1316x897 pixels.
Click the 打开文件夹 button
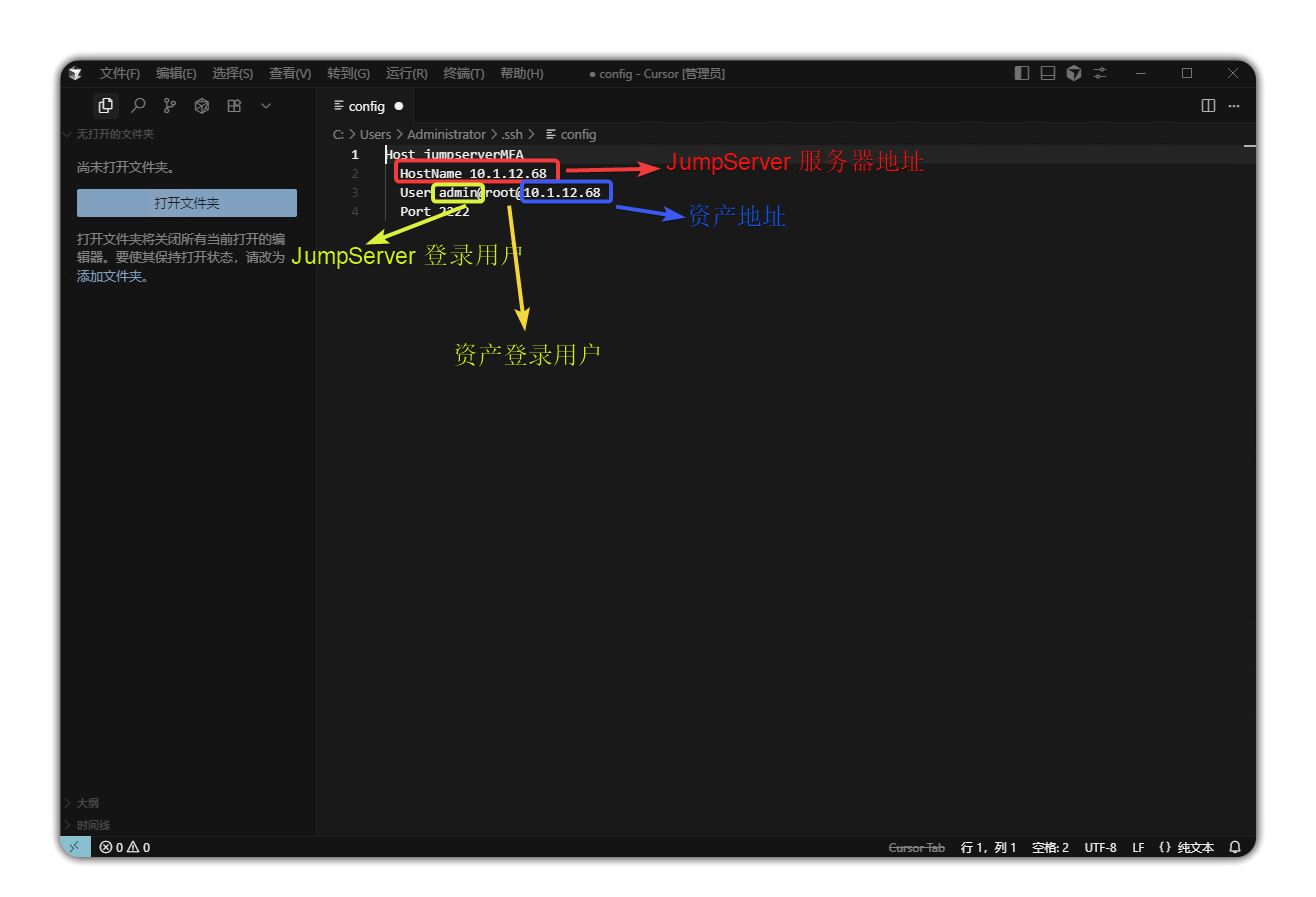[187, 203]
